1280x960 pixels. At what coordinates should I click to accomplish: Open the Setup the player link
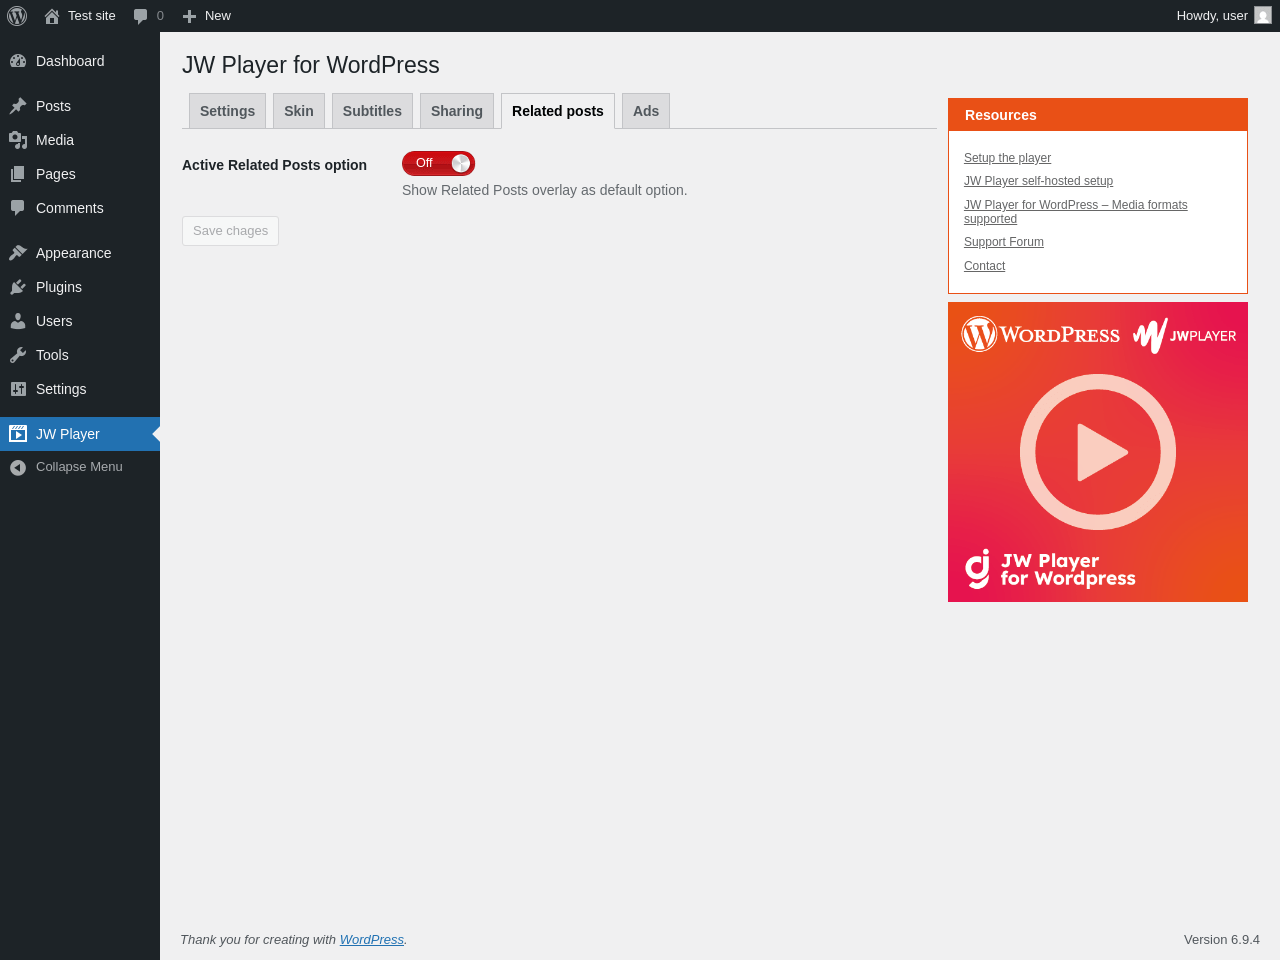point(1007,158)
